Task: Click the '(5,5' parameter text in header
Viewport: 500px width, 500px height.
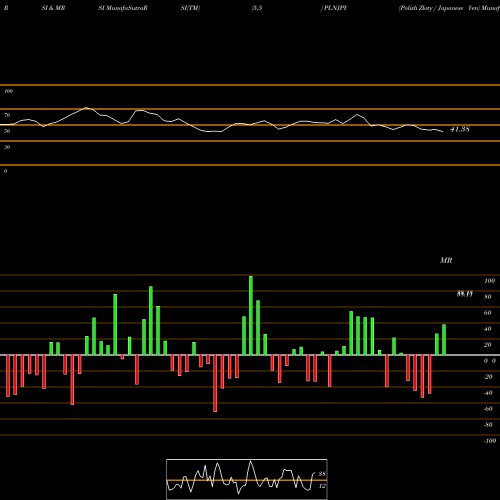Action: (x=257, y=8)
